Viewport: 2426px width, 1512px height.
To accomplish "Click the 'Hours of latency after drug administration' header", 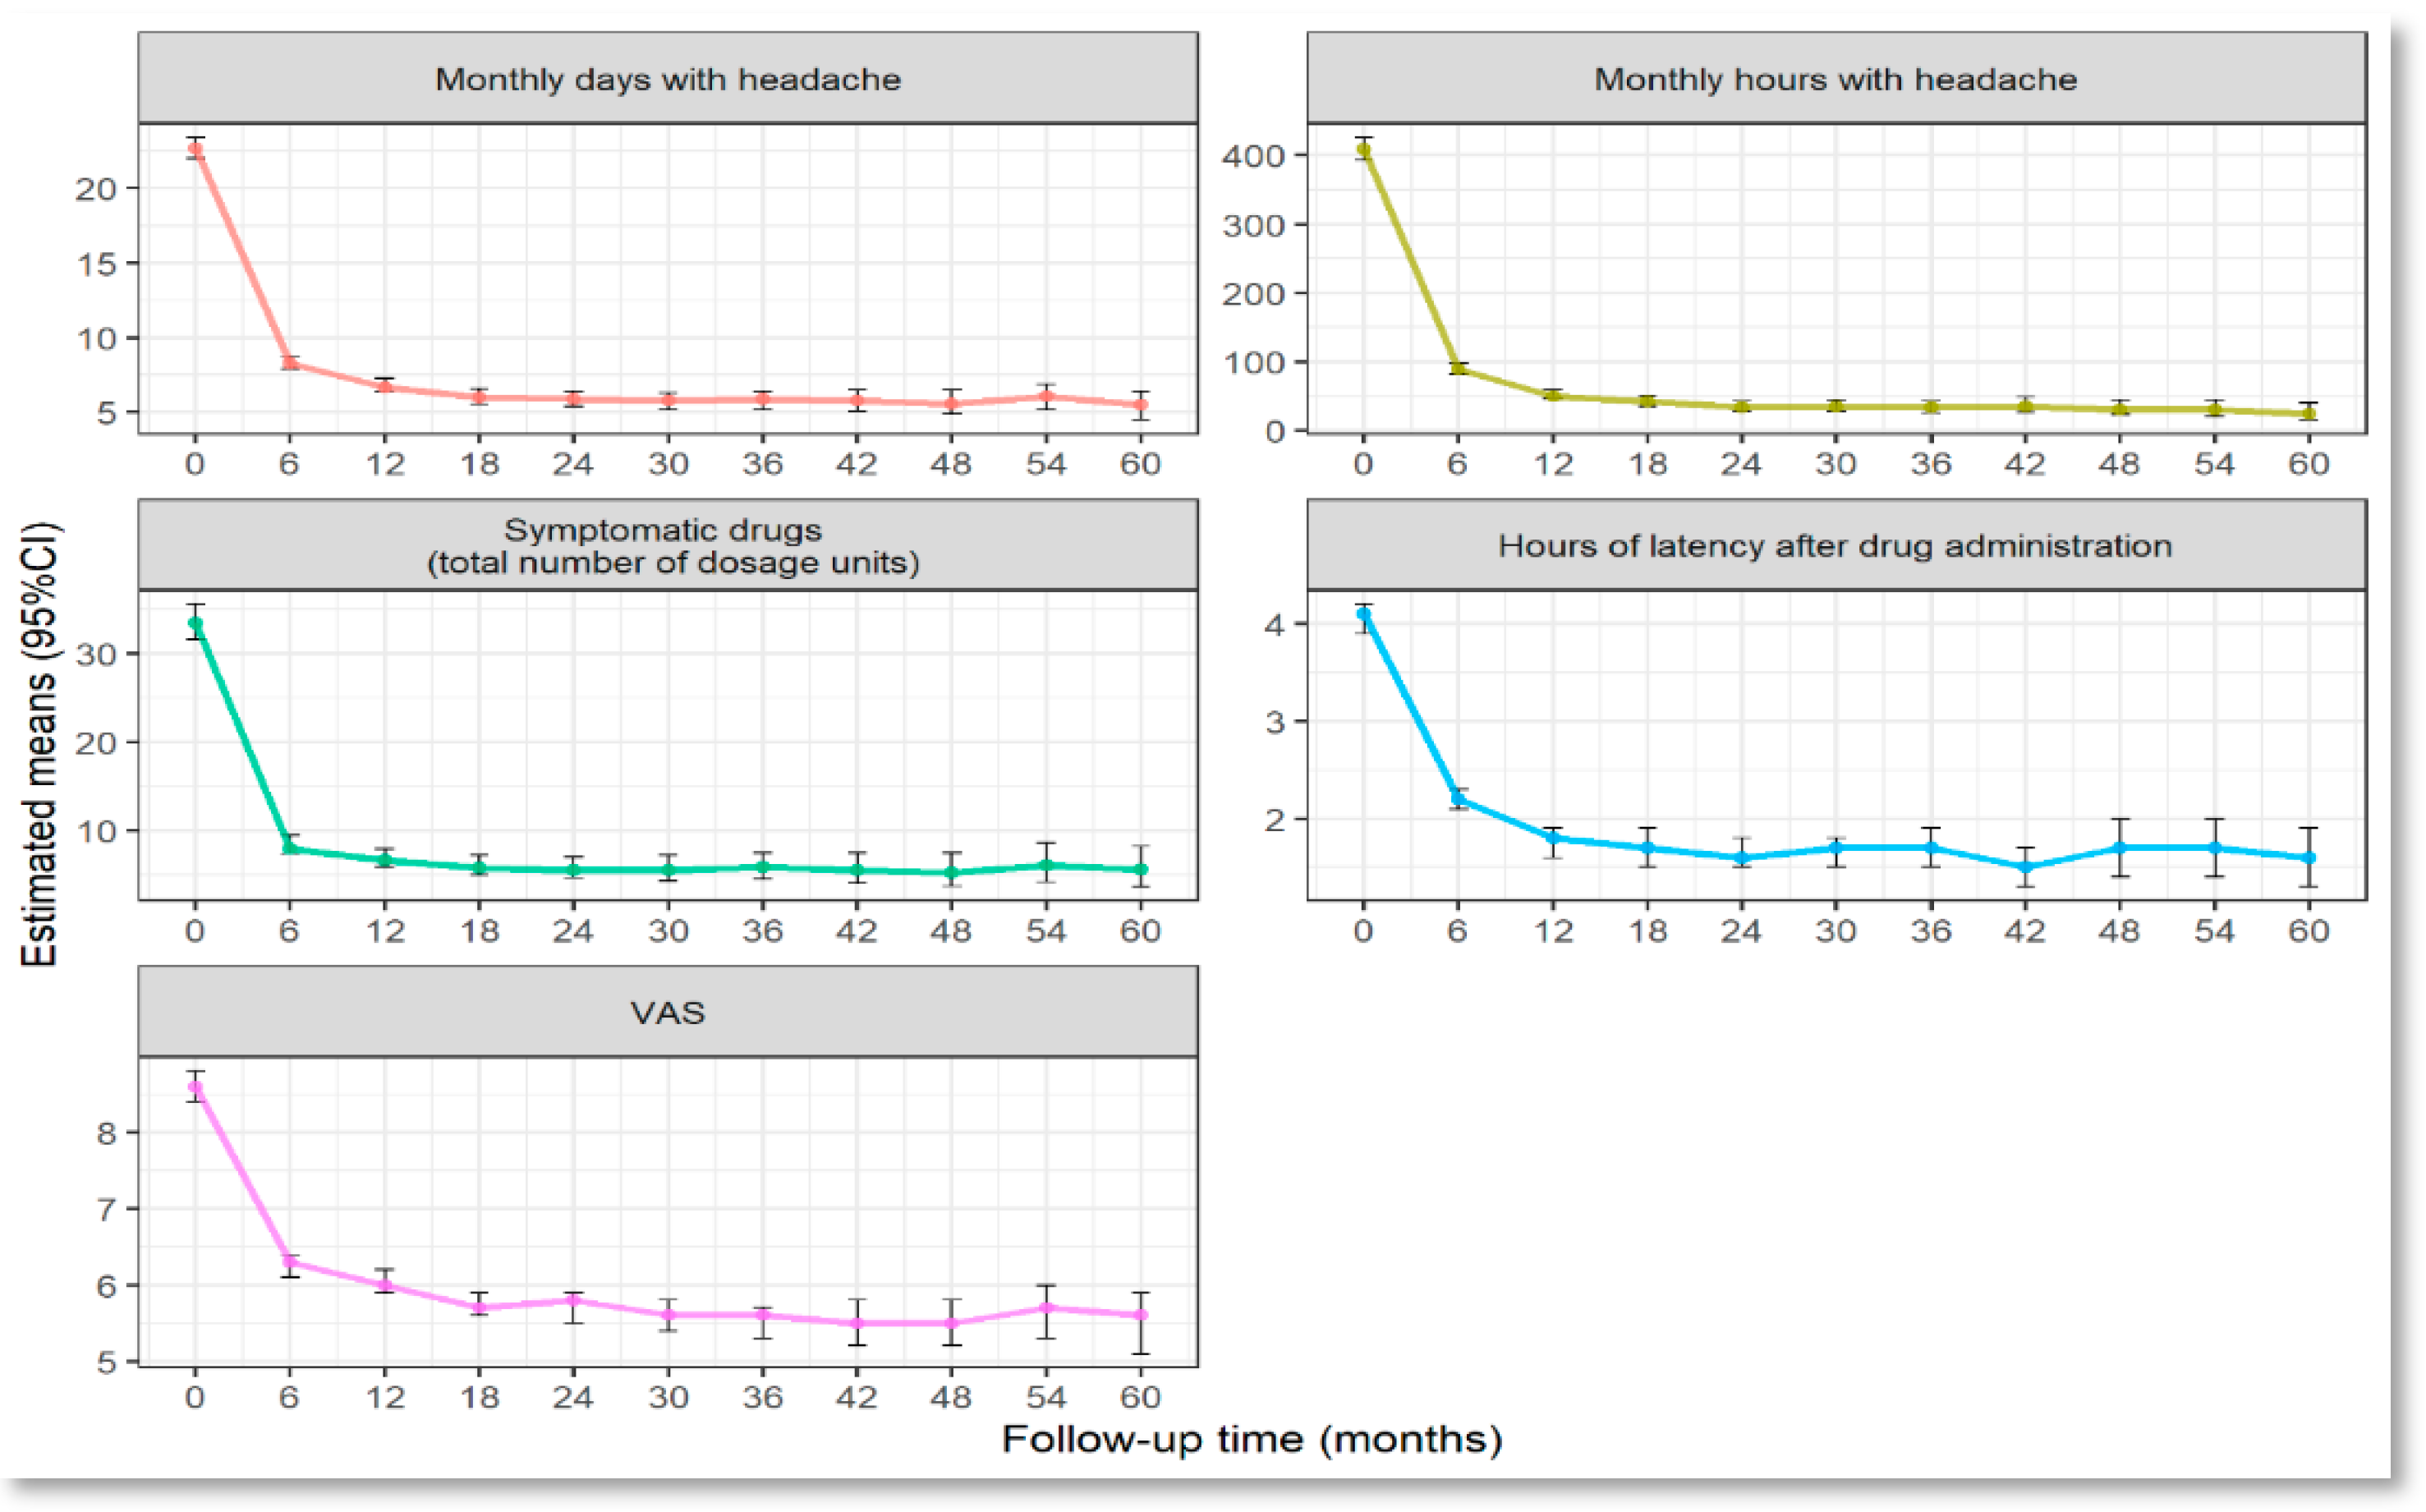I will point(1835,546).
